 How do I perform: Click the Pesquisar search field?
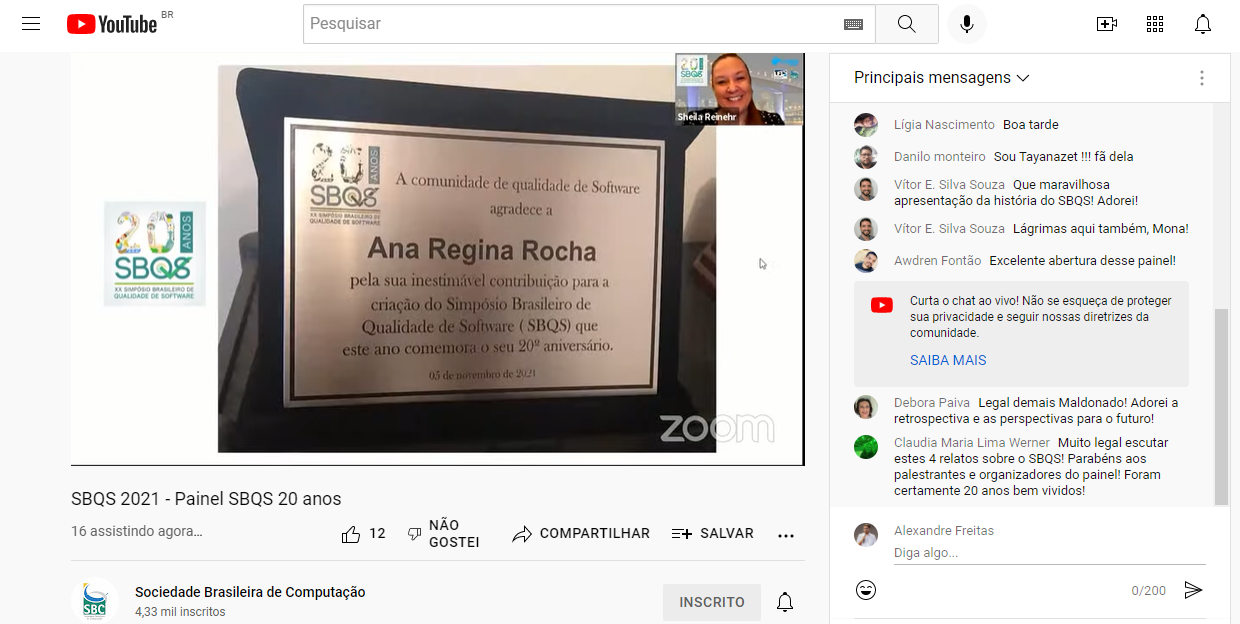point(570,24)
